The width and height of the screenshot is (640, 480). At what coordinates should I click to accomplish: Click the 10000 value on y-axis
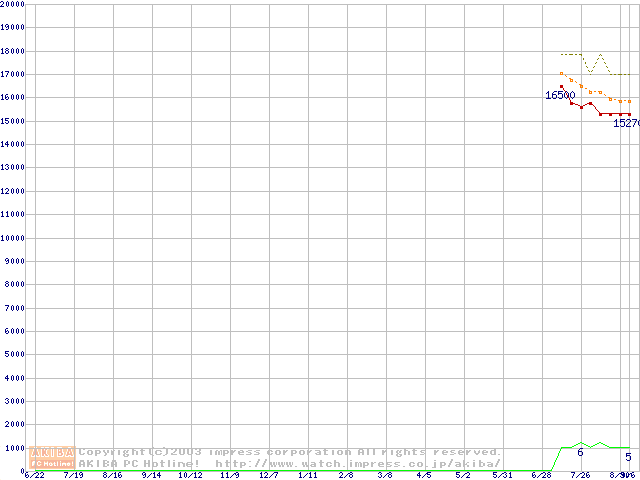click(x=12, y=238)
